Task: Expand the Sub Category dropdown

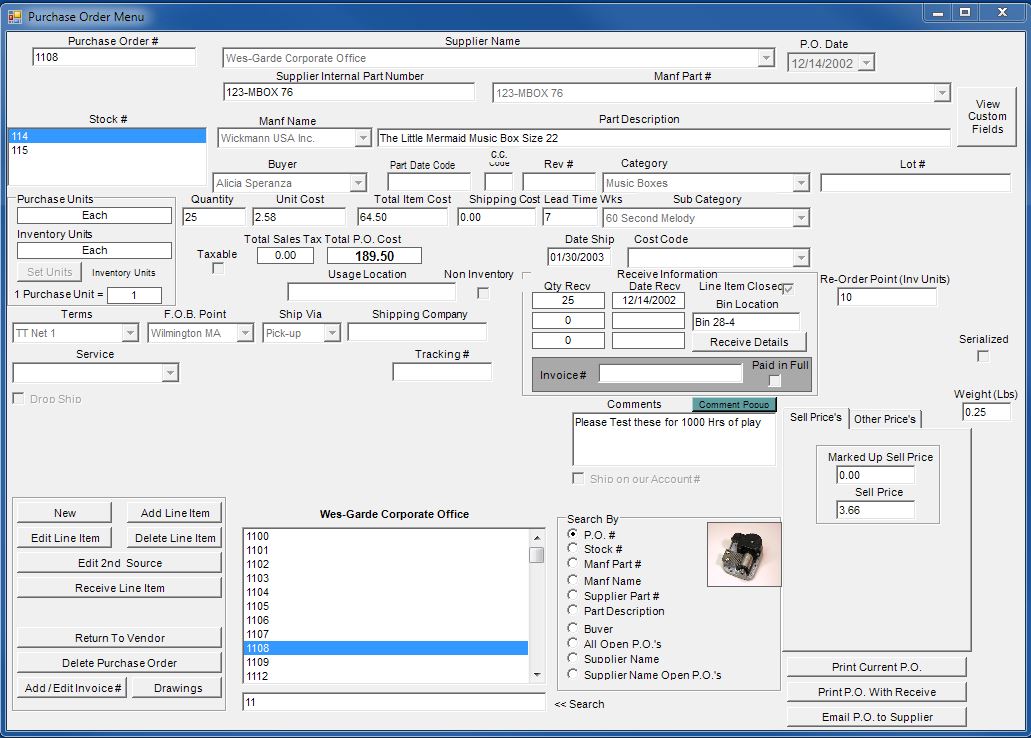Action: tap(801, 218)
